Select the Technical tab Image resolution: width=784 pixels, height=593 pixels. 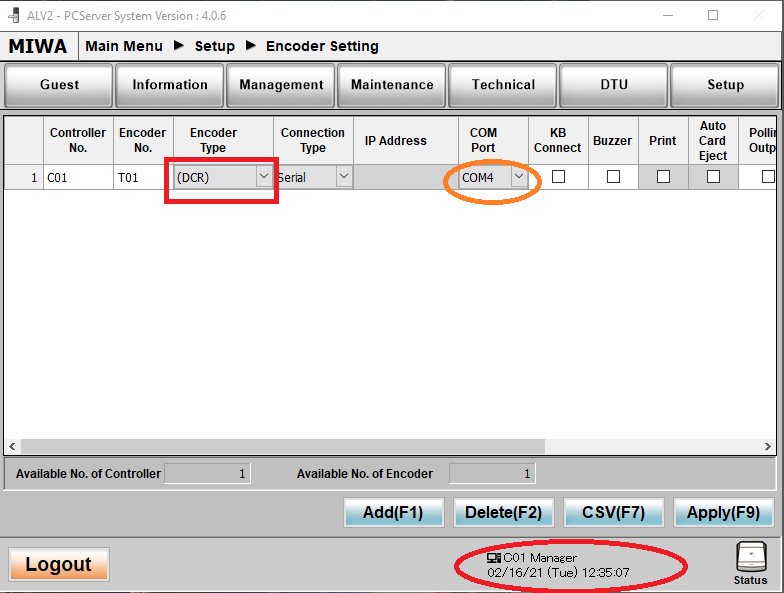(x=503, y=85)
